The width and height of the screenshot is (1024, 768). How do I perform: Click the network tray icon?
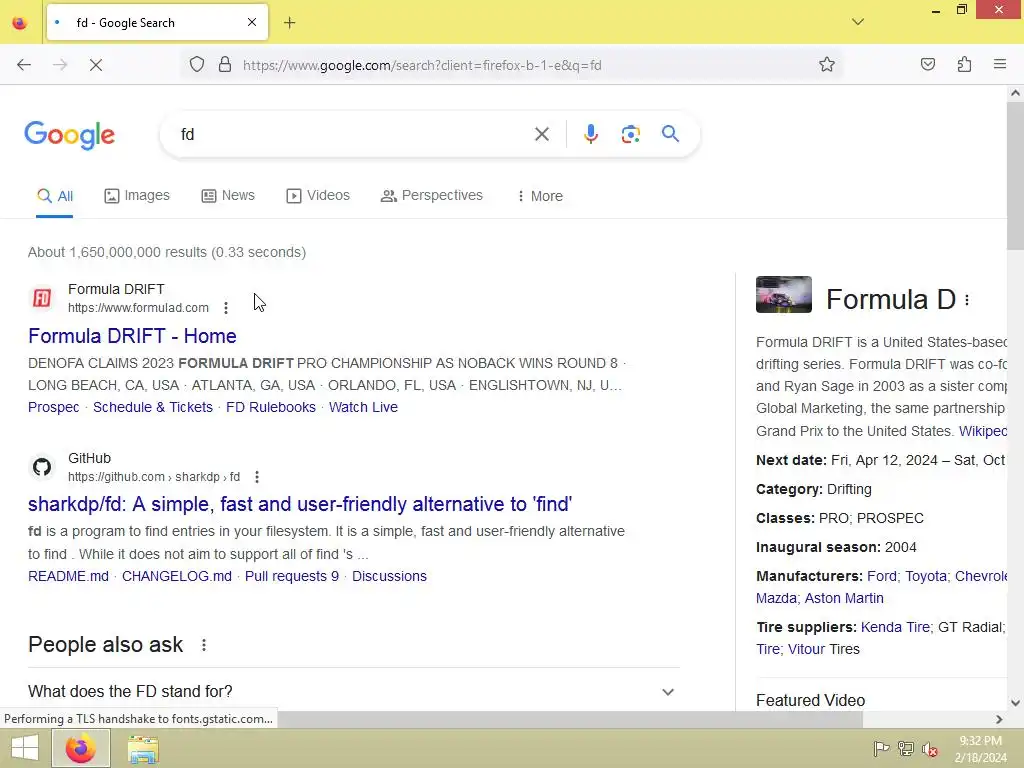906,749
